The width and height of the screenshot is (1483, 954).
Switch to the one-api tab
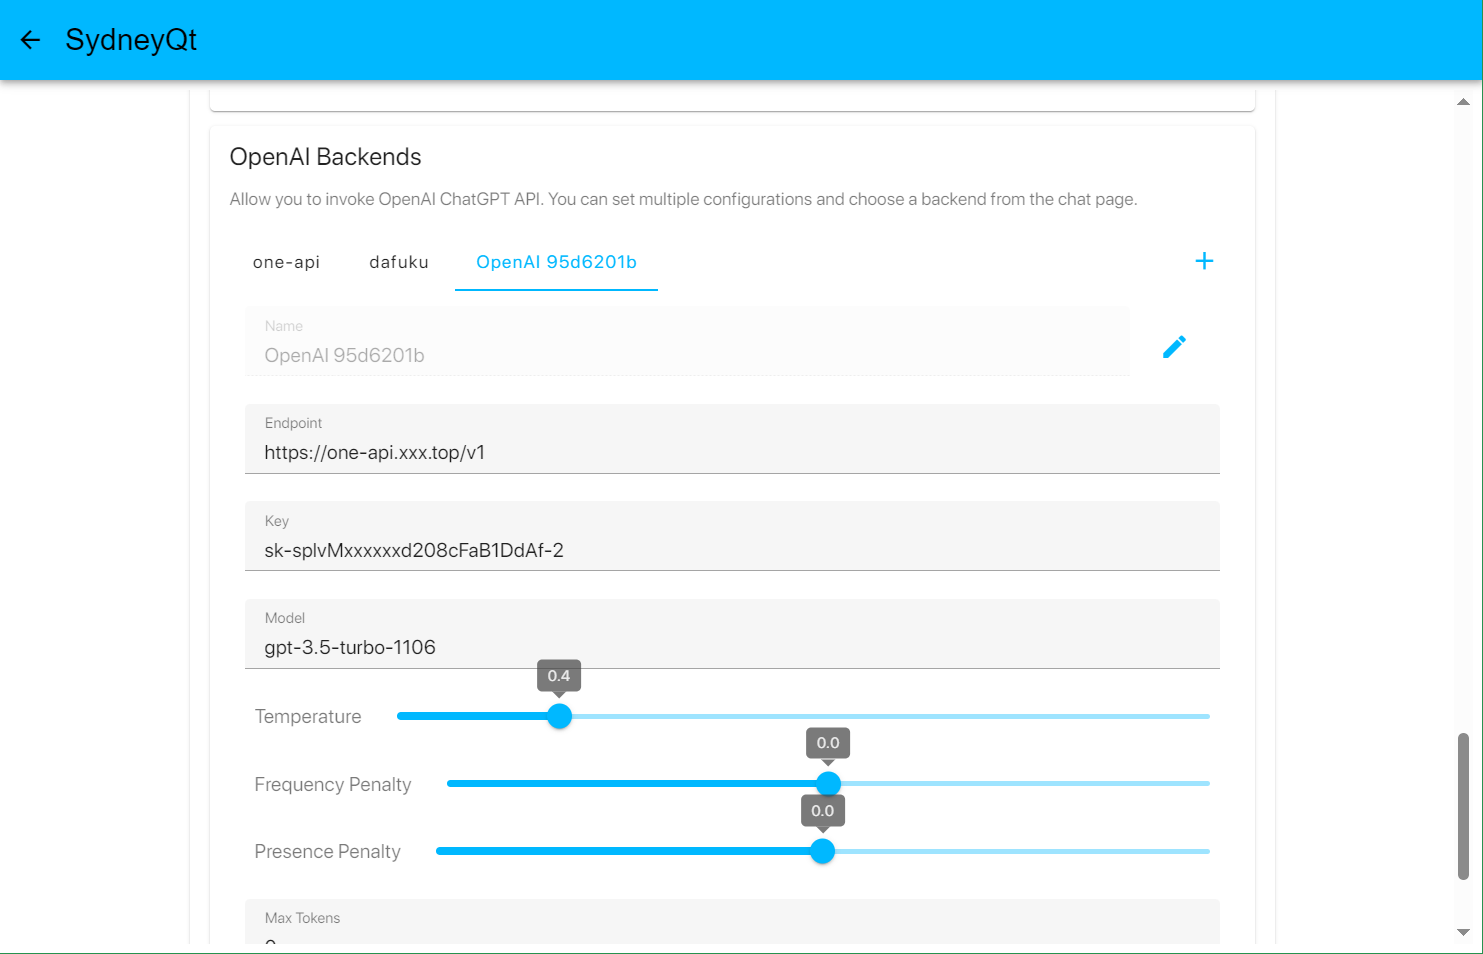pyautogui.click(x=286, y=262)
